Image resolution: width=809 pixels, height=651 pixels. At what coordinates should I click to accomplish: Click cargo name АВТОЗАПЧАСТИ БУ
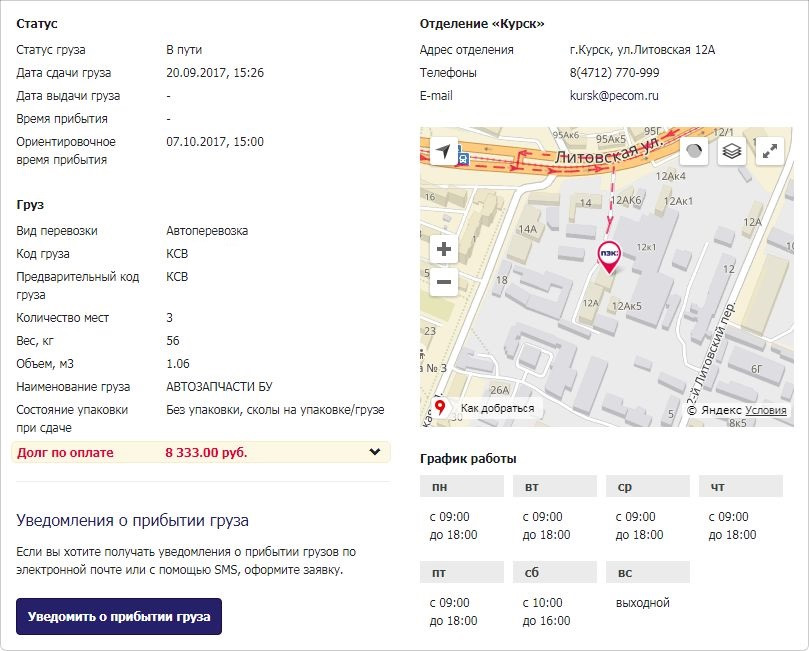coord(219,387)
